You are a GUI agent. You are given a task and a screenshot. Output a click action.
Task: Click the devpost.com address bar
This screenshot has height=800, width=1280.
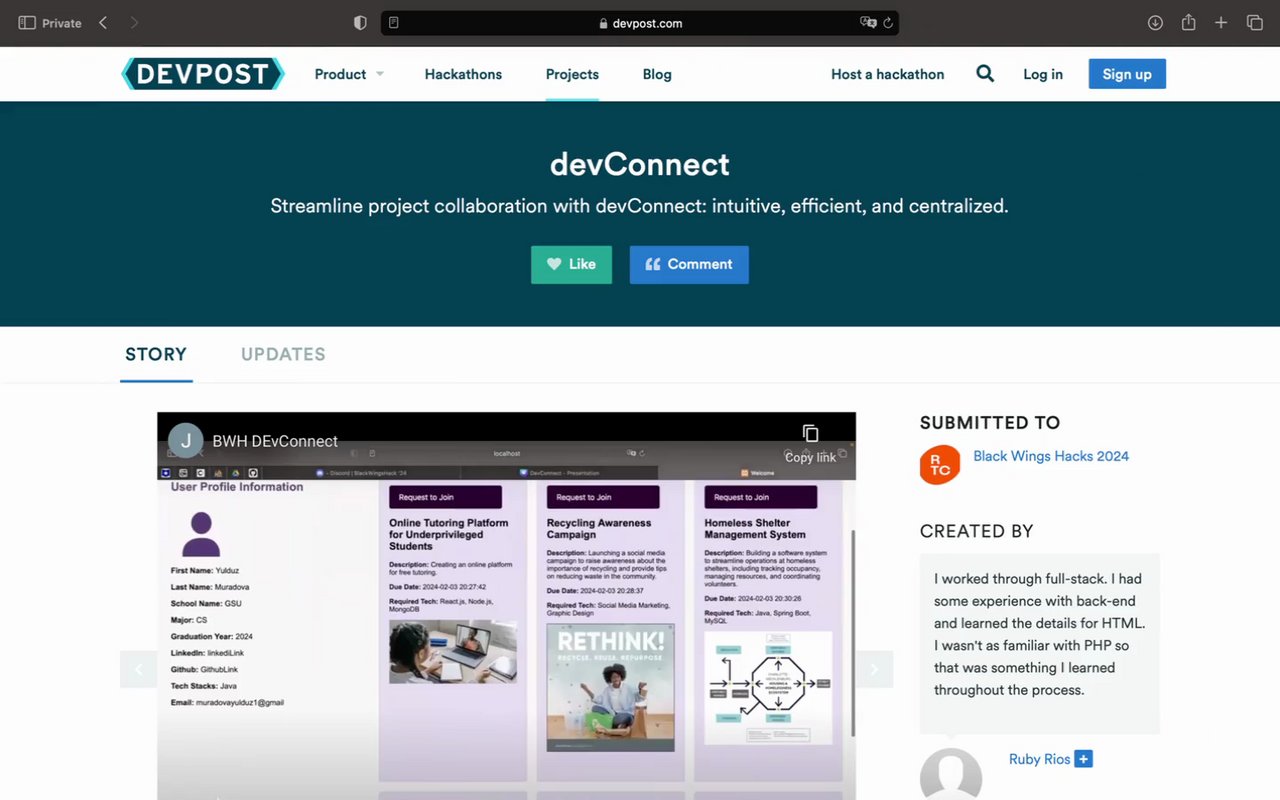tap(640, 23)
